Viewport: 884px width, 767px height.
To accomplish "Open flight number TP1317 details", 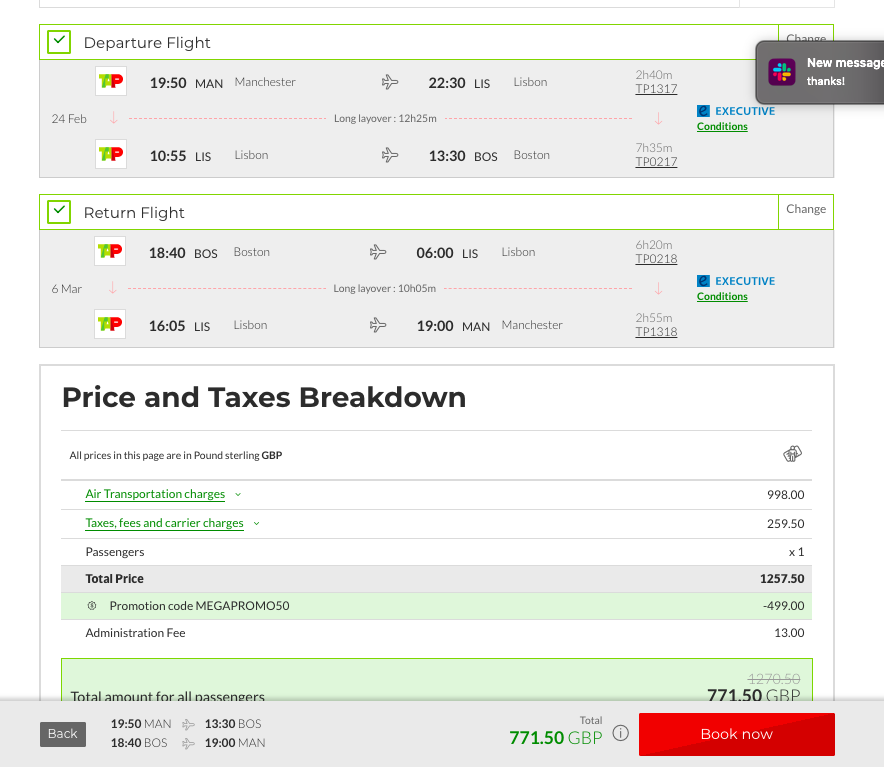I will [x=656, y=89].
